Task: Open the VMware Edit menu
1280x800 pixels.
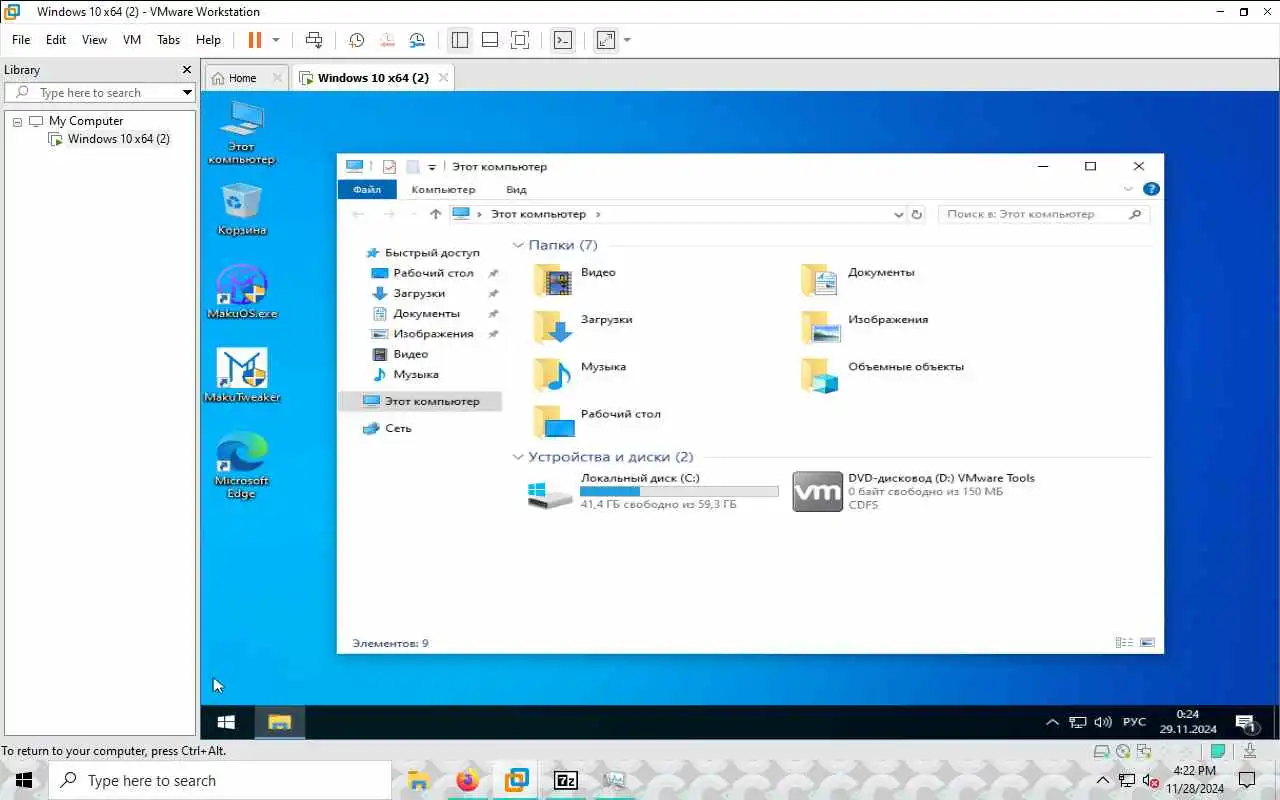Action: [x=56, y=40]
